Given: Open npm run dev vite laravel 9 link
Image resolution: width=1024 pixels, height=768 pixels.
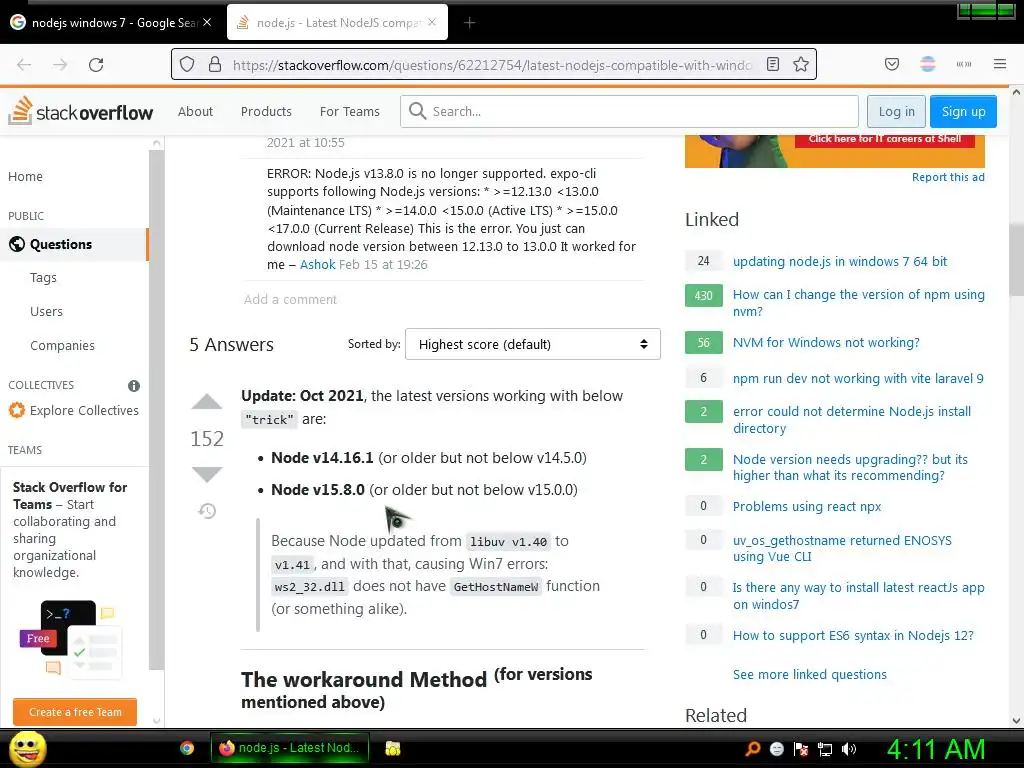Looking at the screenshot, I should 858,378.
